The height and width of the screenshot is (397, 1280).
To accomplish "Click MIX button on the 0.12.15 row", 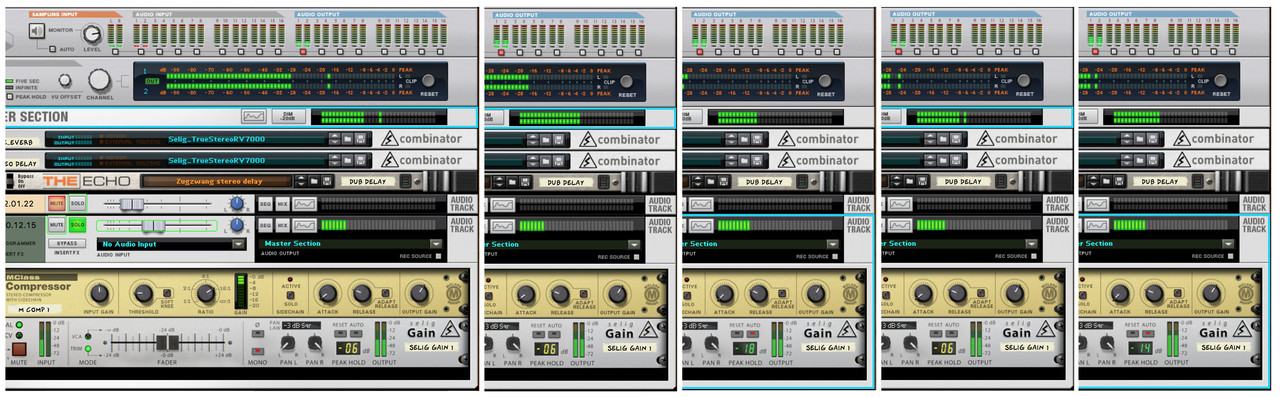I will 282,225.
